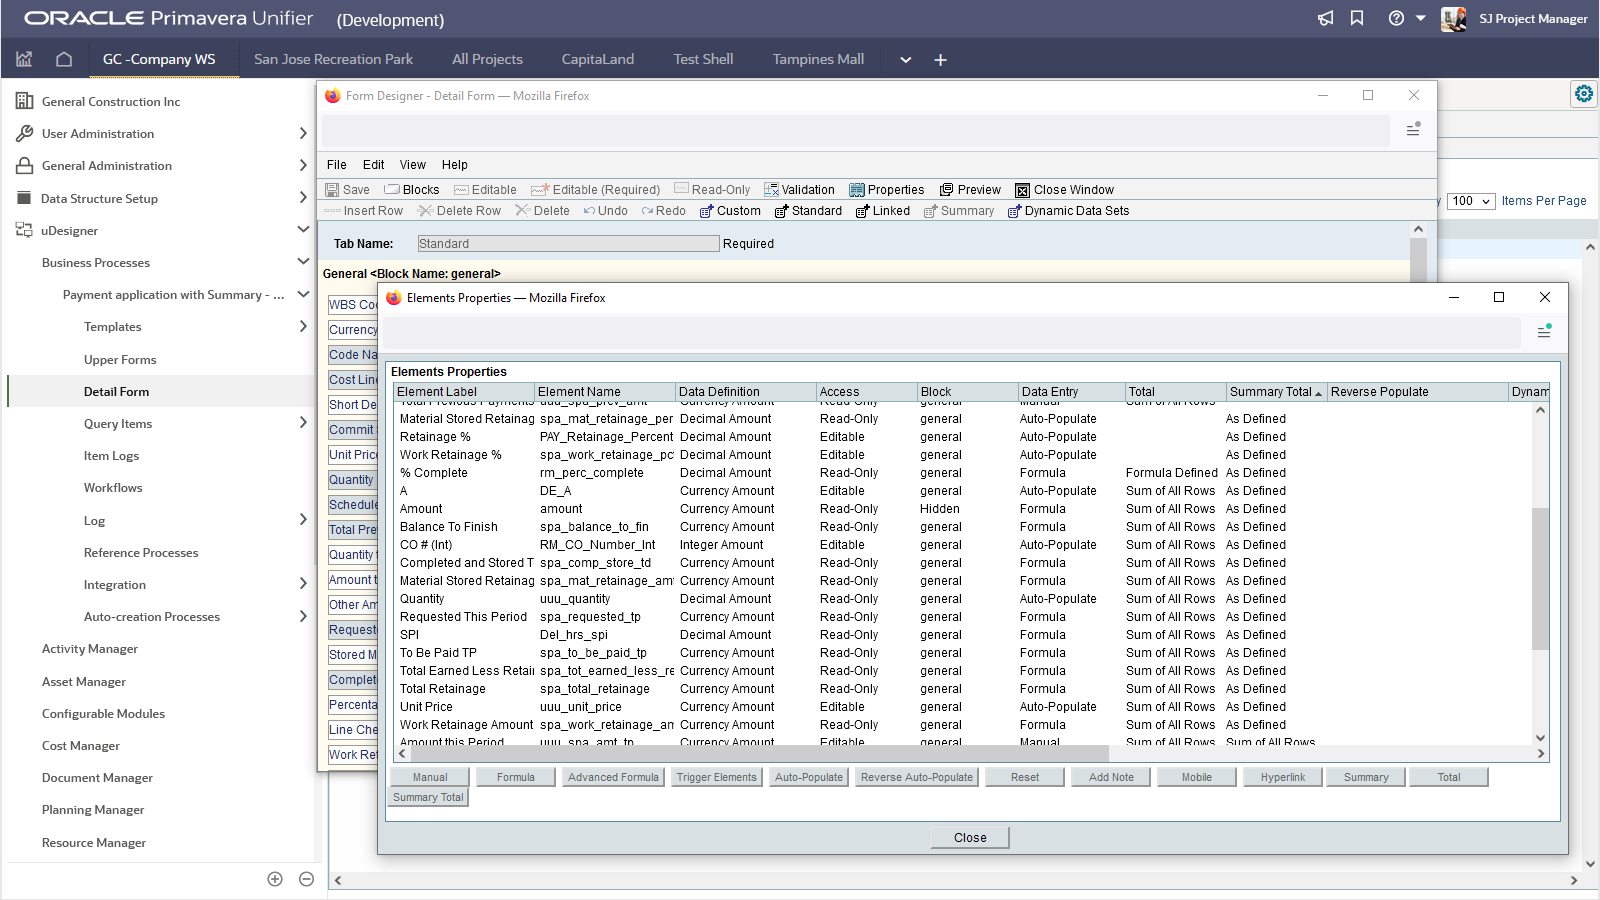Click expand-all plus icon at sidebar bottom
The height and width of the screenshot is (900, 1600).
point(275,879)
